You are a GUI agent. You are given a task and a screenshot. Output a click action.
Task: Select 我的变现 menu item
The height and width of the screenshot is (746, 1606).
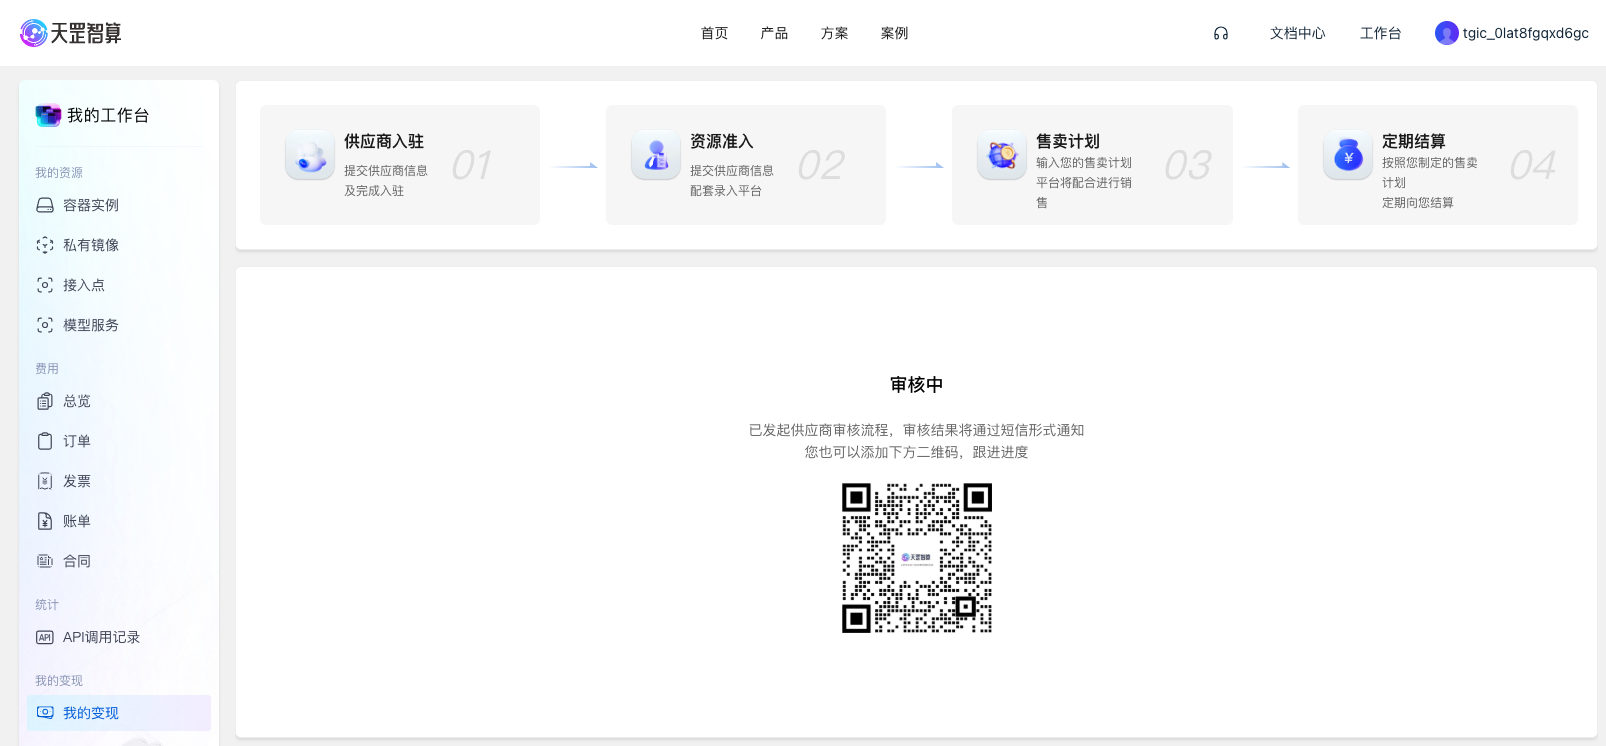point(119,713)
